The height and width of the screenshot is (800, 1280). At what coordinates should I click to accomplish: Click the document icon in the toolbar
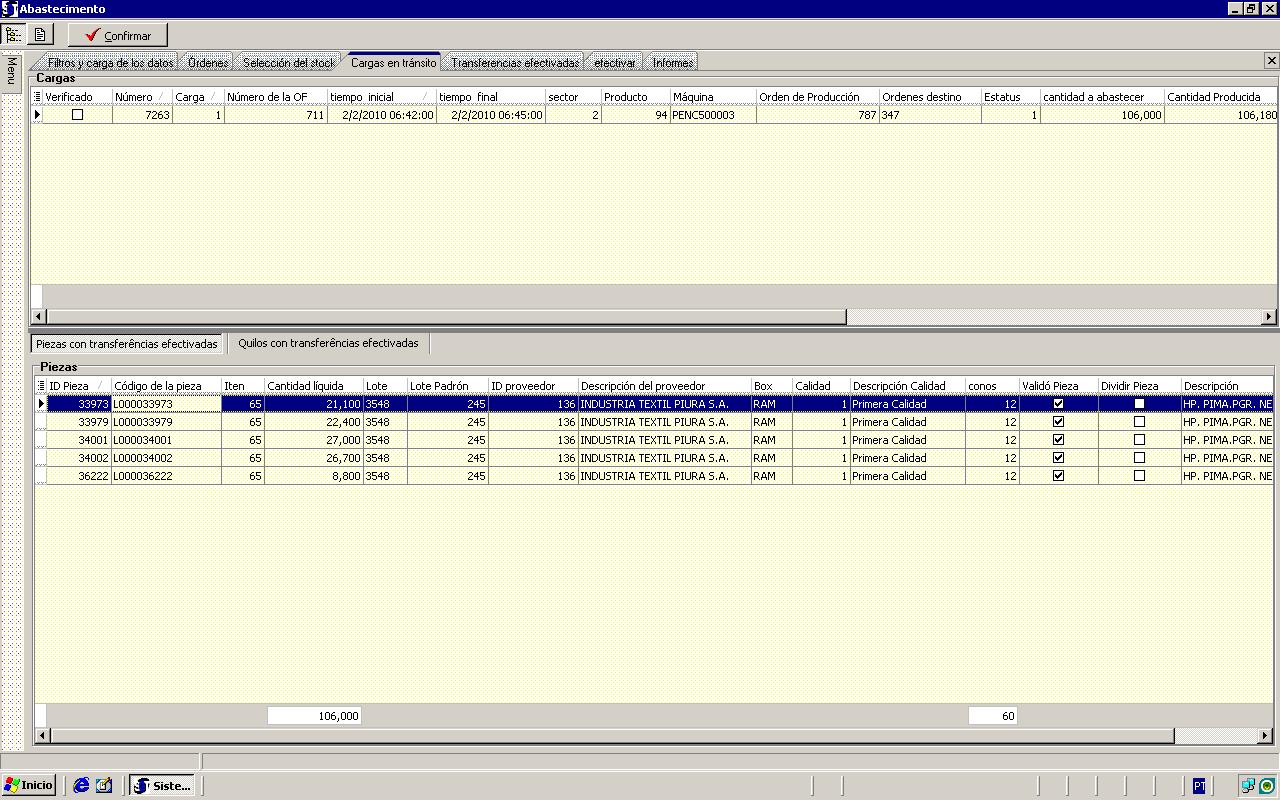point(40,35)
